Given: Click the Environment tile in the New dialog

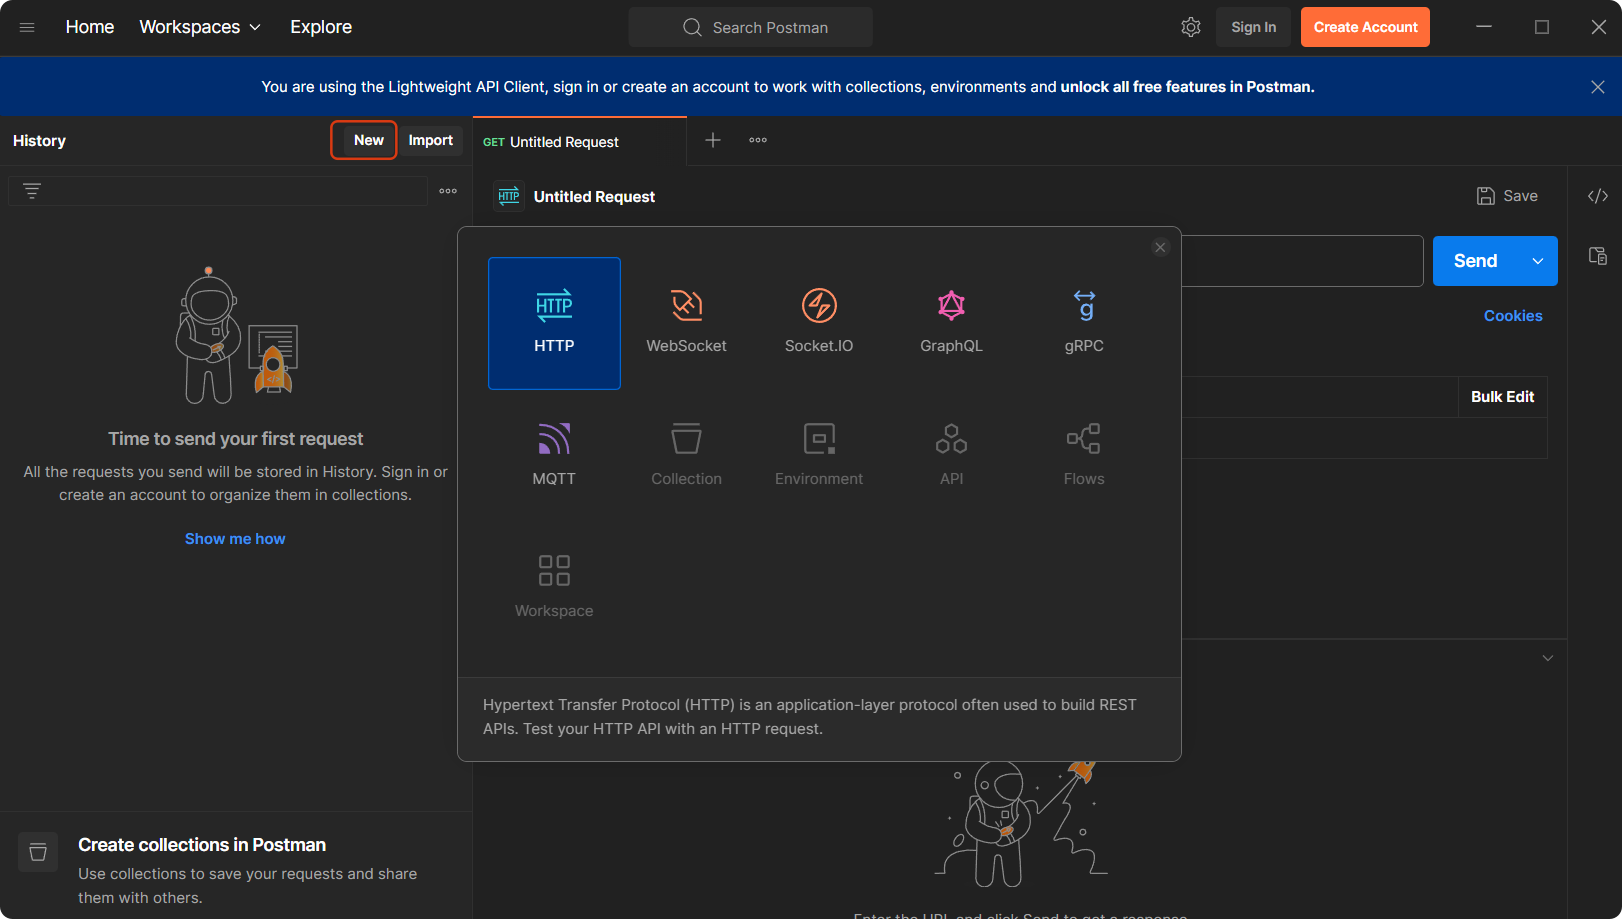Looking at the screenshot, I should [819, 456].
